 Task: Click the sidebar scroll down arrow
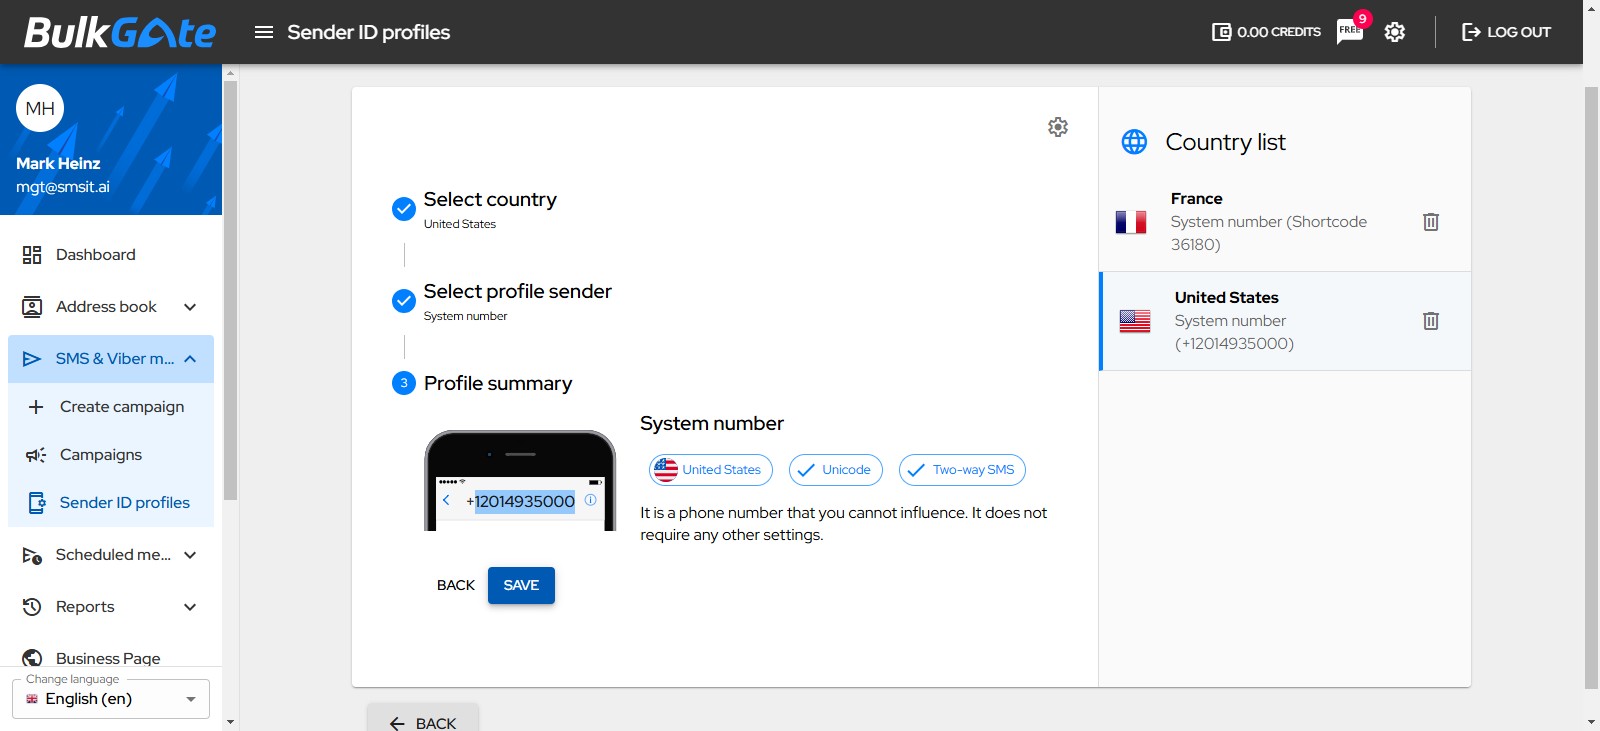(x=230, y=722)
